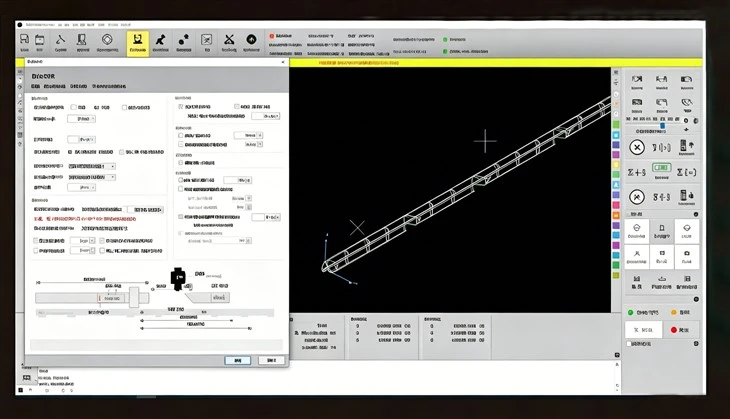
Task: Toggle the checked box heading the dialog's right column
Action: [181, 107]
